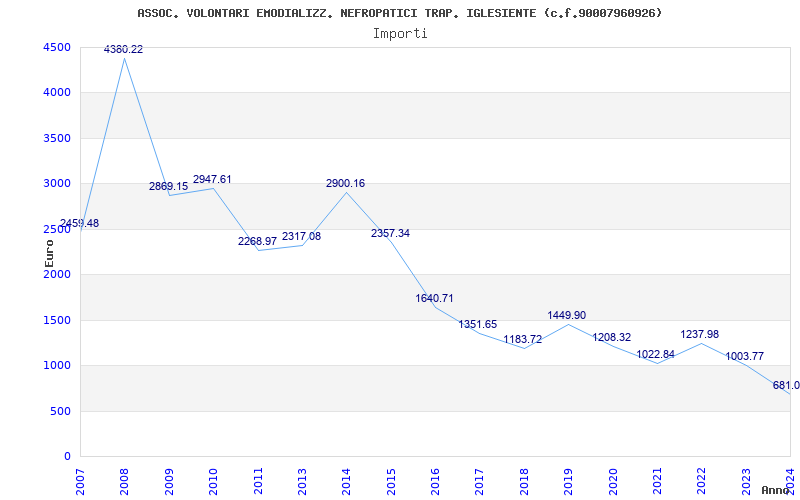Image resolution: width=800 pixels, height=500 pixels.
Task: Click the 2268.97 data label
Action: (x=257, y=241)
